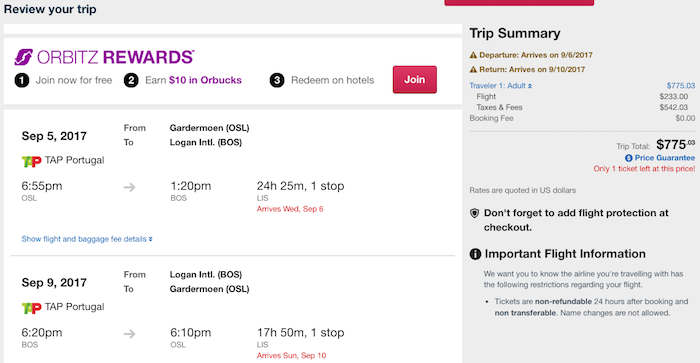
Task: Click the Orbitz Rewards logo icon
Action: (24, 57)
